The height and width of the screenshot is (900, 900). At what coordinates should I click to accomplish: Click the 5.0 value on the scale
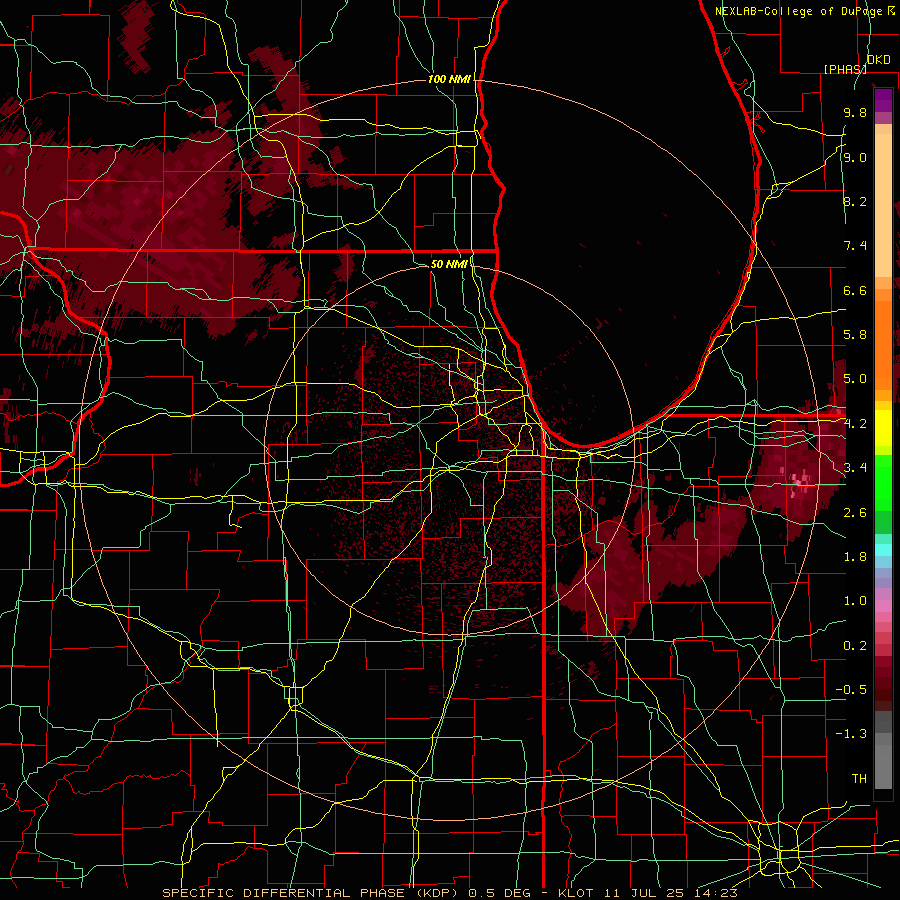[x=855, y=379]
